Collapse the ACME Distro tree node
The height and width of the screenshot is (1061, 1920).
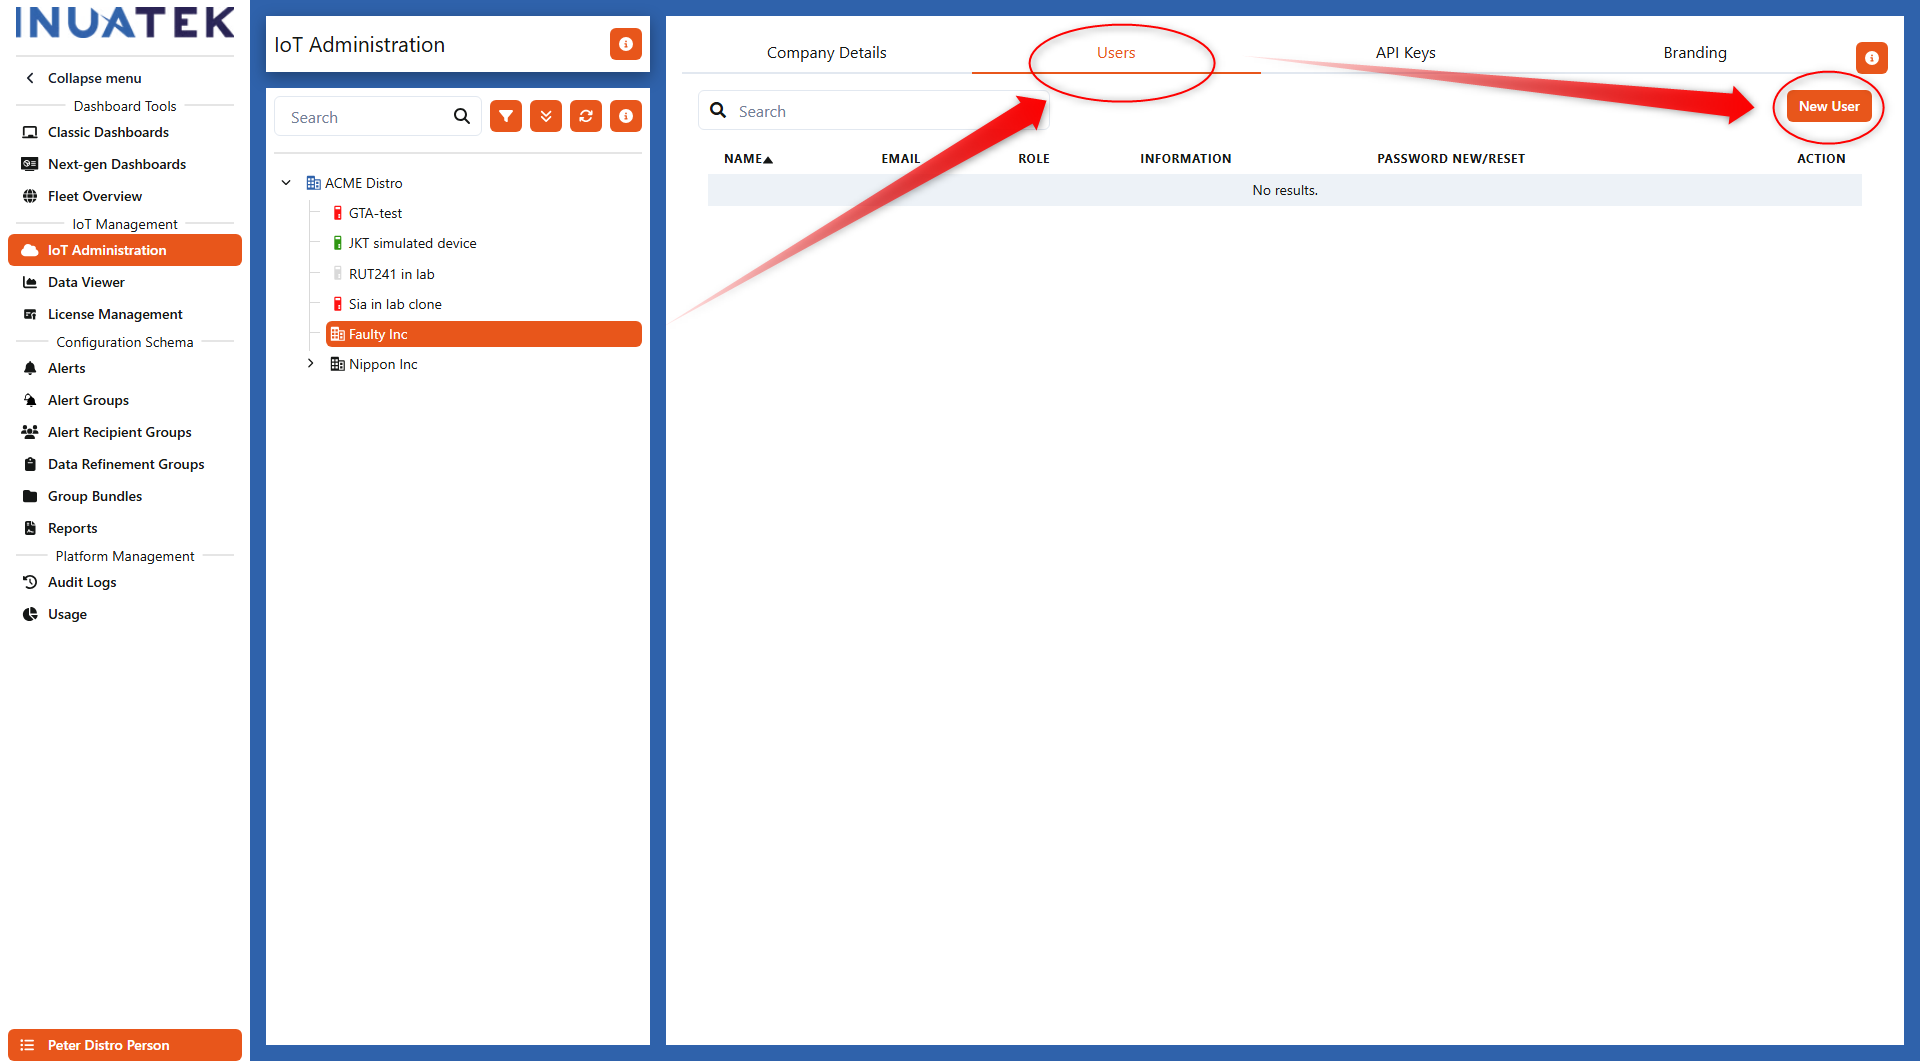pos(286,182)
